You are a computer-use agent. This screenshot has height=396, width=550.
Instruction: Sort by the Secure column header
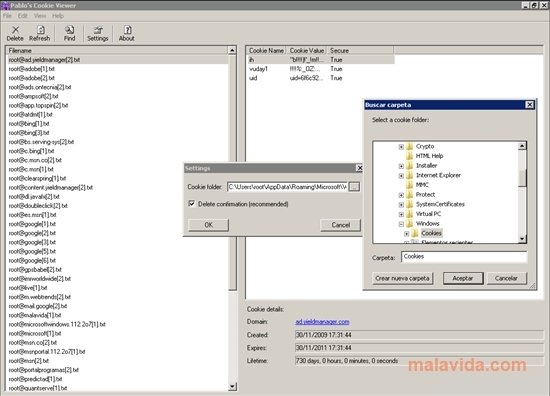360,51
